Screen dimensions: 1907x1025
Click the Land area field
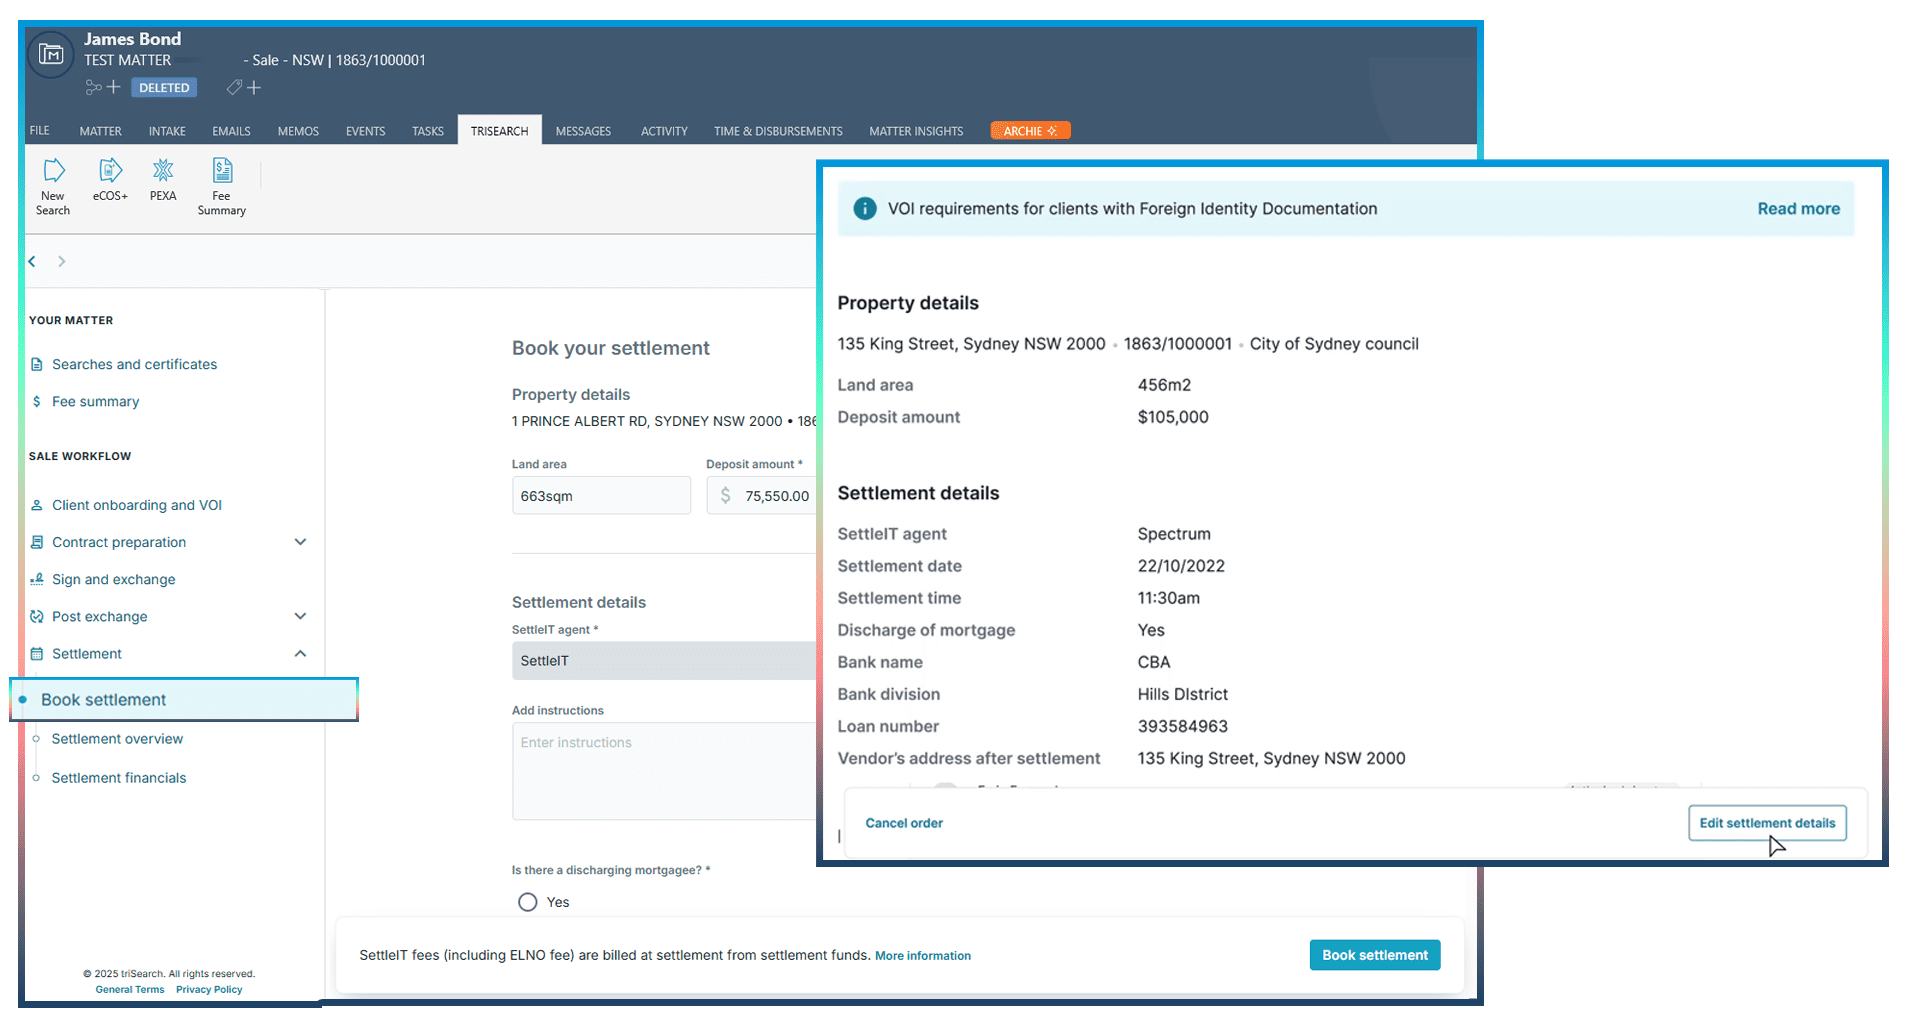(601, 496)
